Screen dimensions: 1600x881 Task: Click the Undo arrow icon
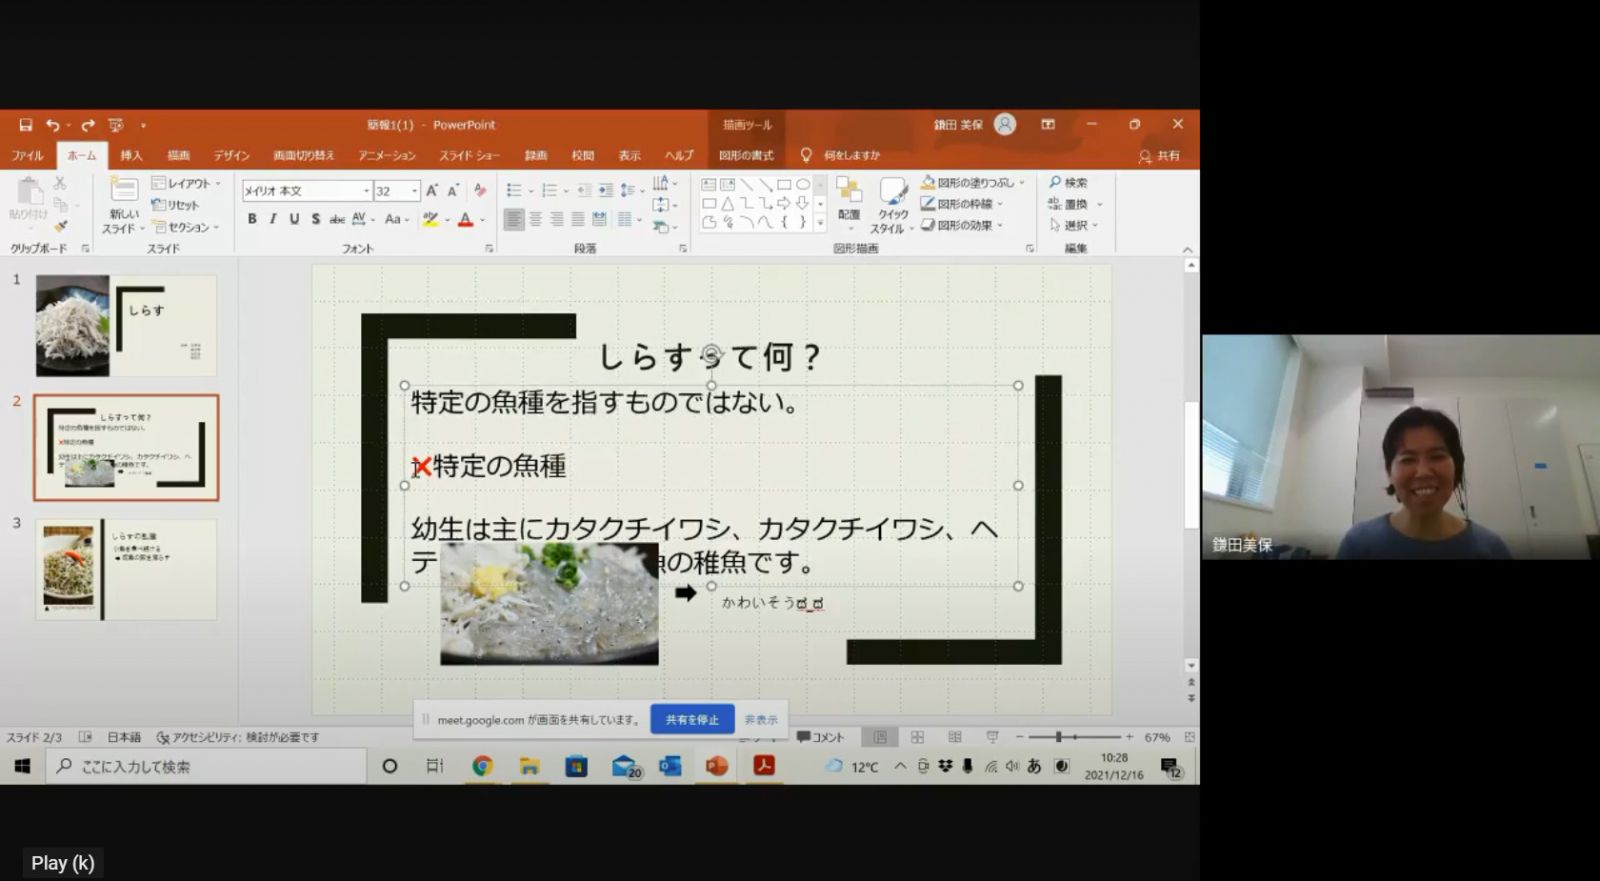(x=52, y=125)
